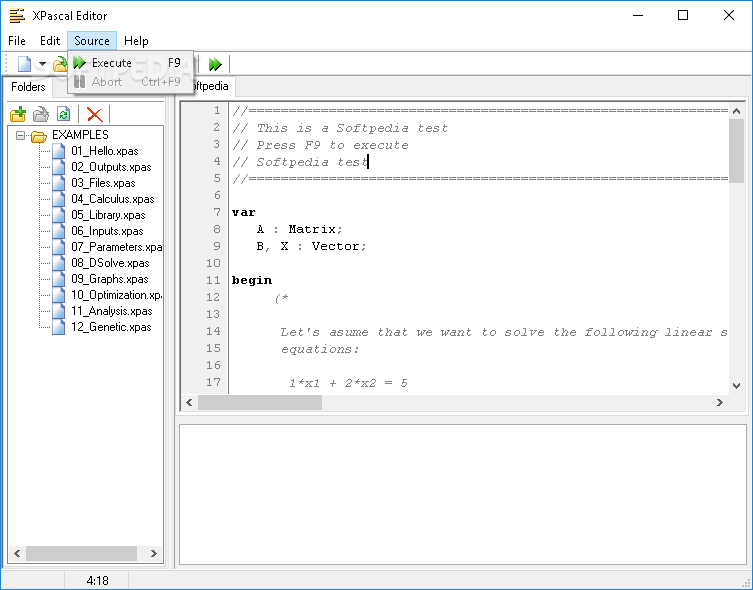
Task: Click editor horizontal scrollbar left arrow
Action: (189, 402)
